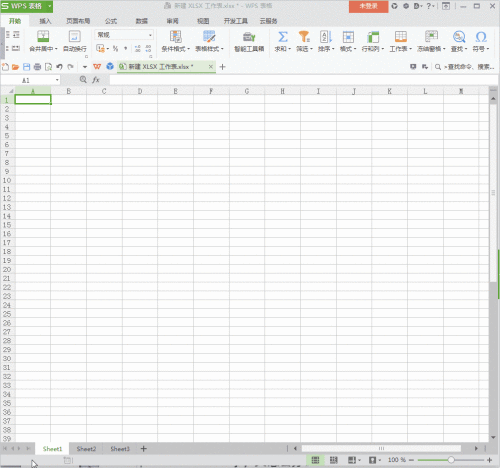
Task: Click the New document icon in quick toolbar
Action: 5,67
